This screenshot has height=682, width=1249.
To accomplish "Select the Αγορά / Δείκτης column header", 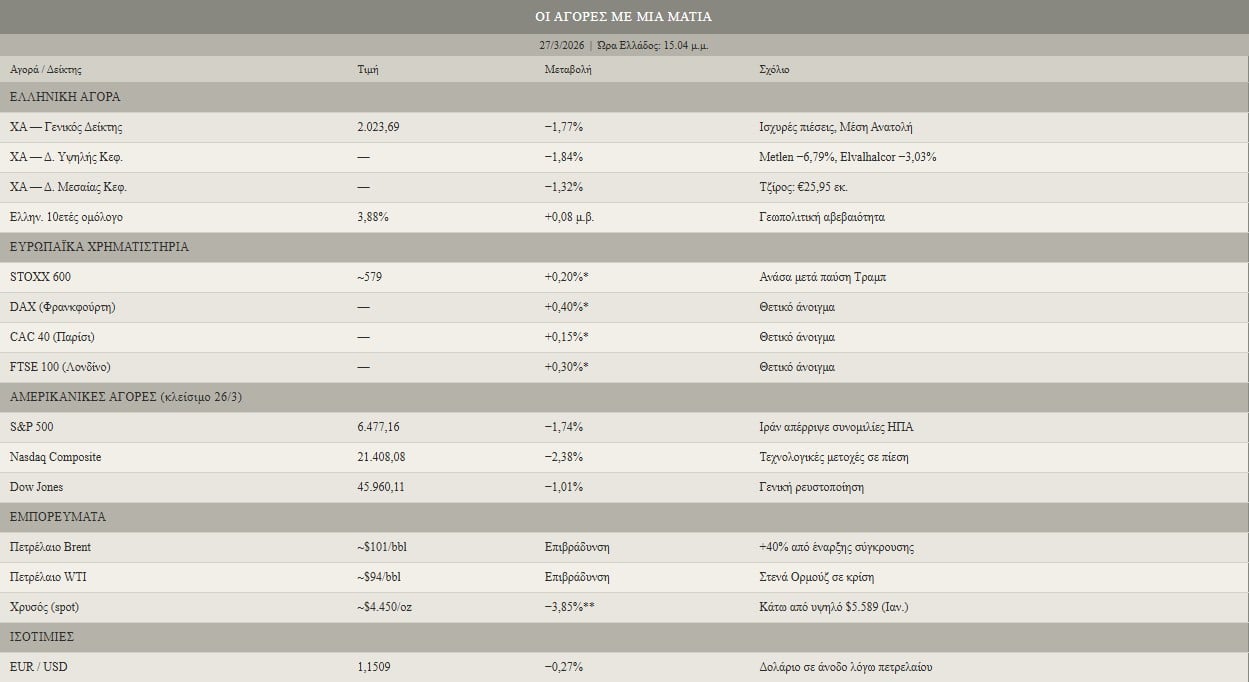I will click(46, 70).
